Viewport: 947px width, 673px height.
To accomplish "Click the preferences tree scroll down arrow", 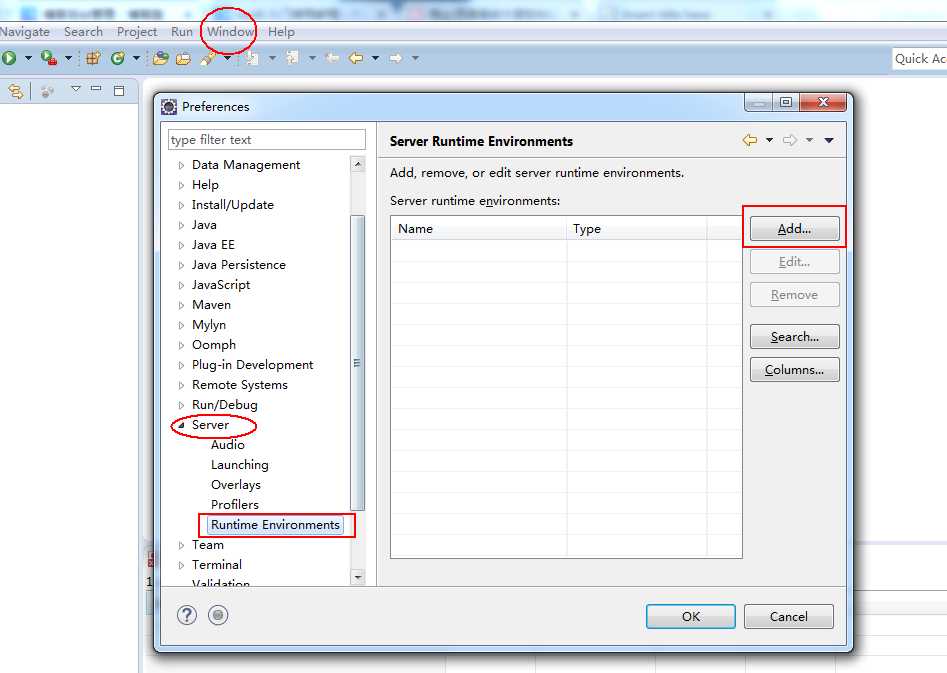I will click(x=358, y=578).
